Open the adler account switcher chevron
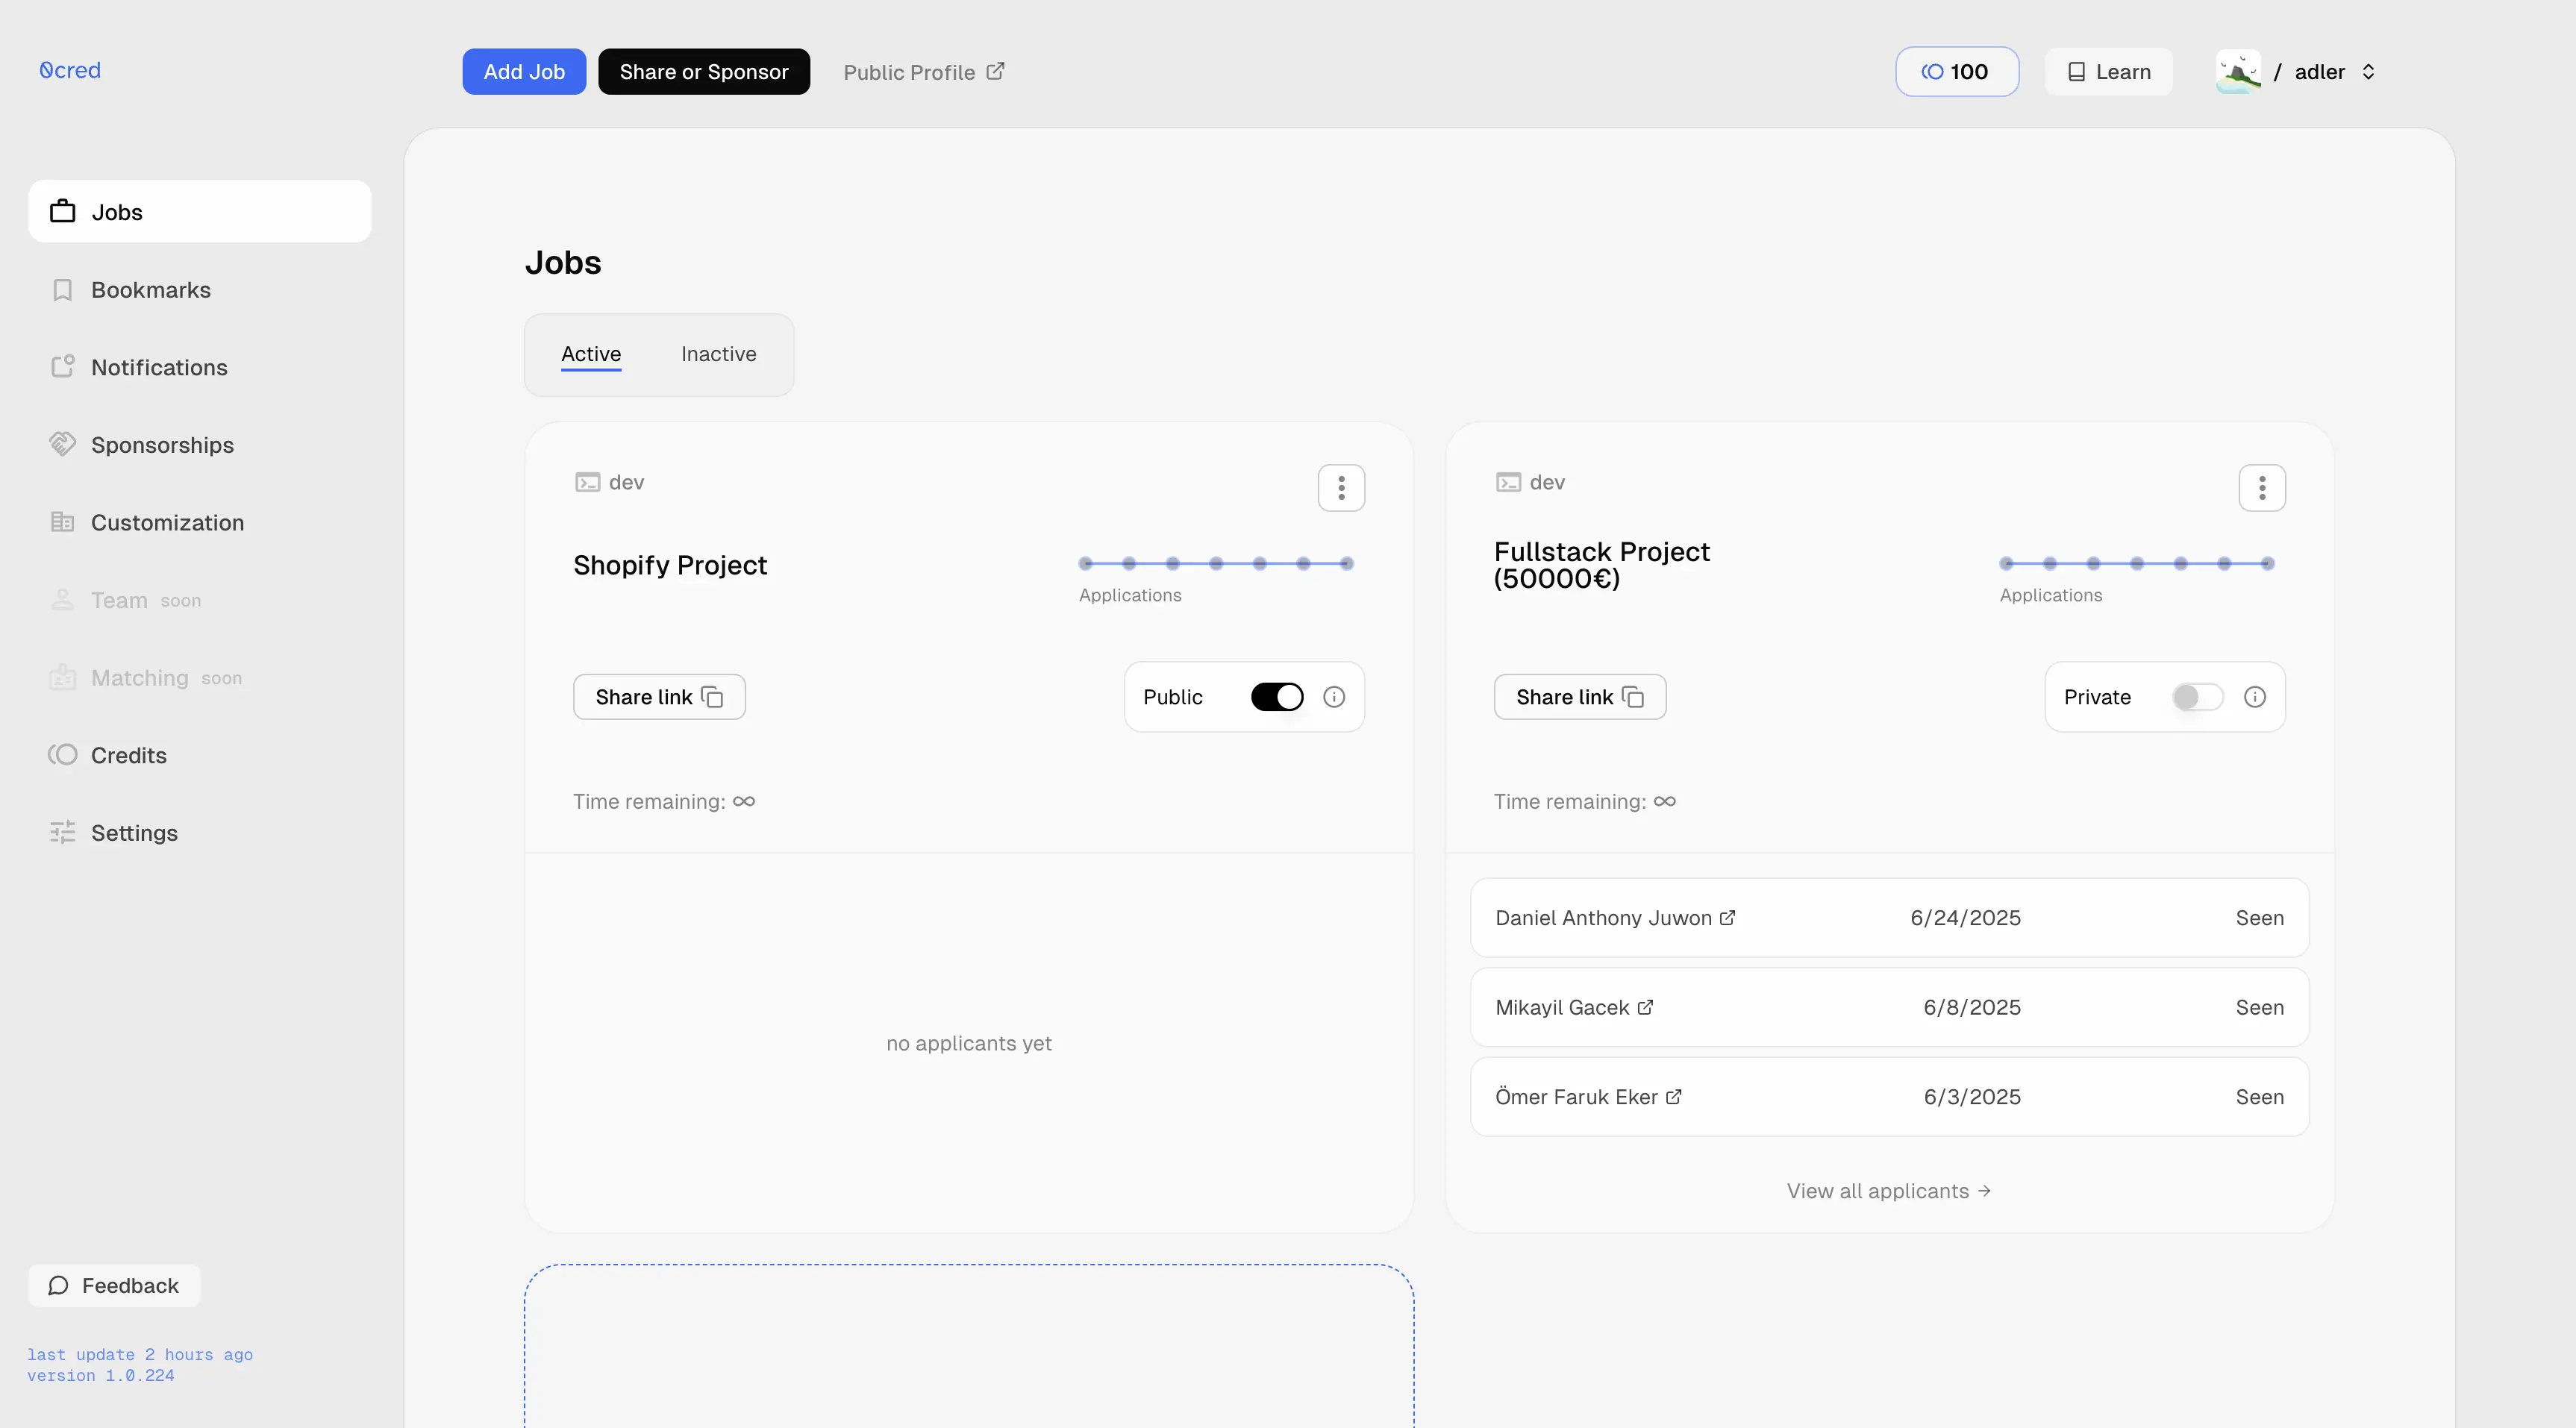The width and height of the screenshot is (2576, 1428). click(2369, 72)
